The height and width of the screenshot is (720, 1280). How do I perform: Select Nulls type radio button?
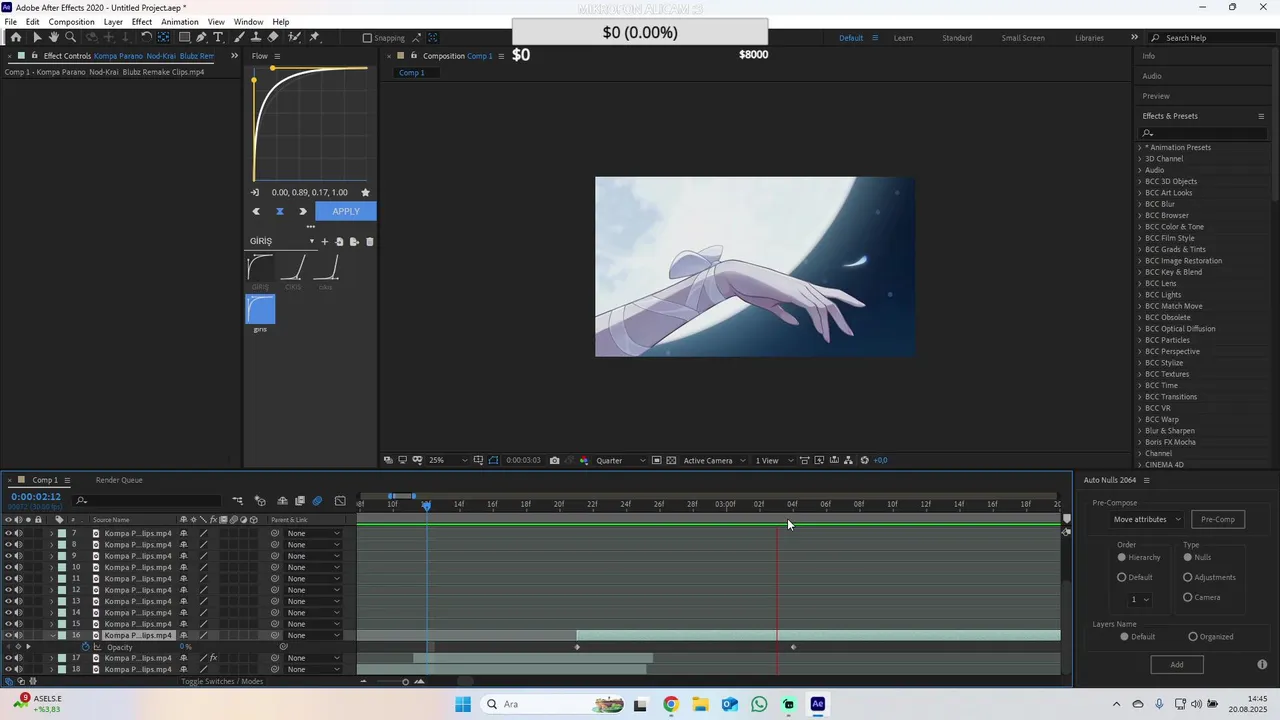click(1188, 557)
